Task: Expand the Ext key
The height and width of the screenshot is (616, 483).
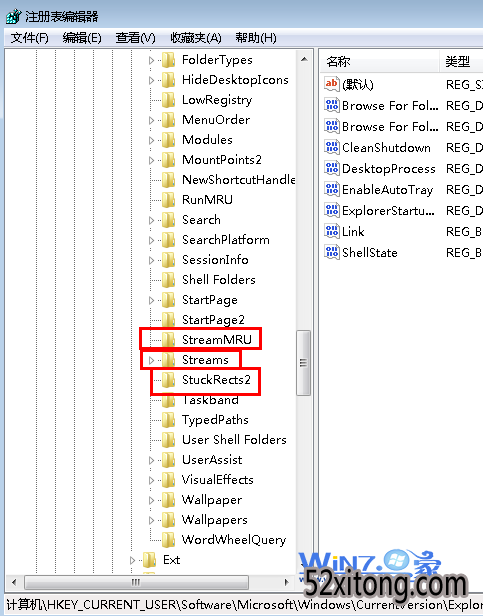Action: tap(132, 560)
